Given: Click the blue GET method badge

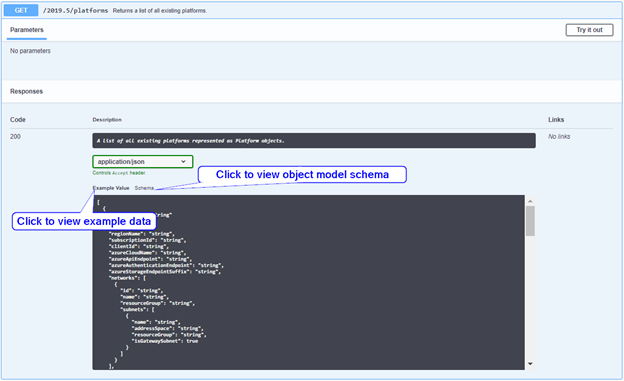Looking at the screenshot, I should pos(21,10).
